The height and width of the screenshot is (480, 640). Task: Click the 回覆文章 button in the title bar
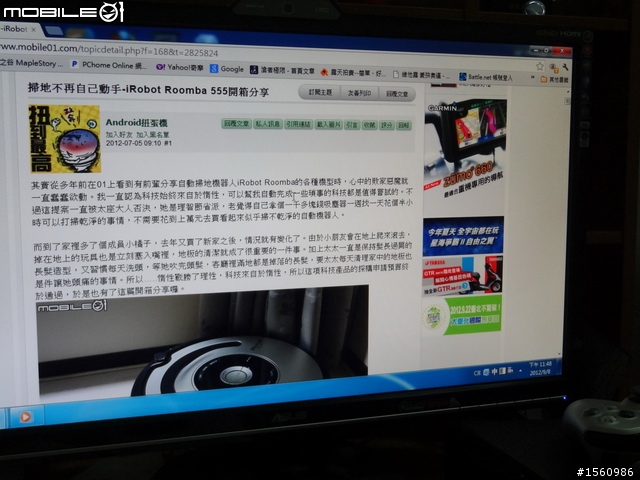coord(397,94)
